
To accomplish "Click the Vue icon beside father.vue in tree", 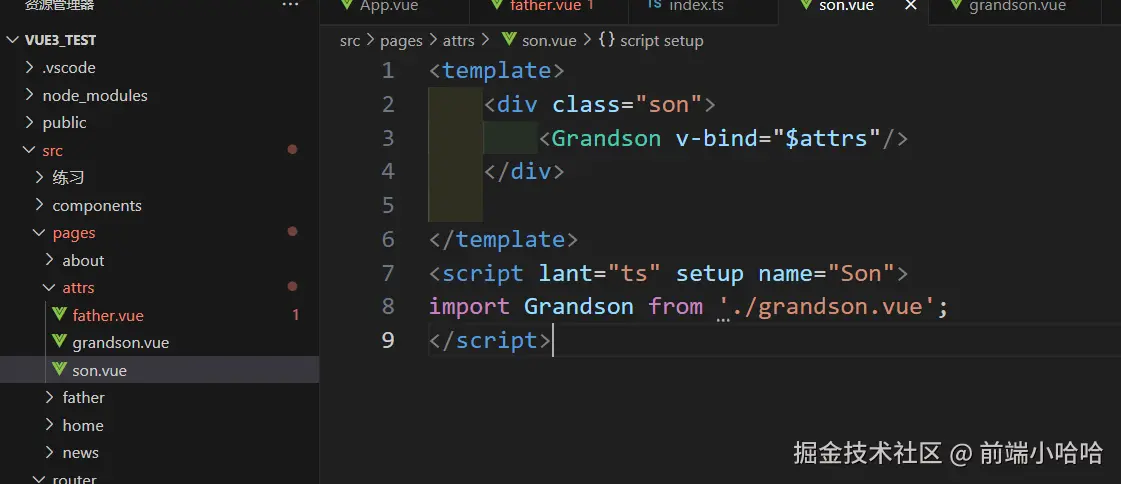I will click(x=59, y=315).
